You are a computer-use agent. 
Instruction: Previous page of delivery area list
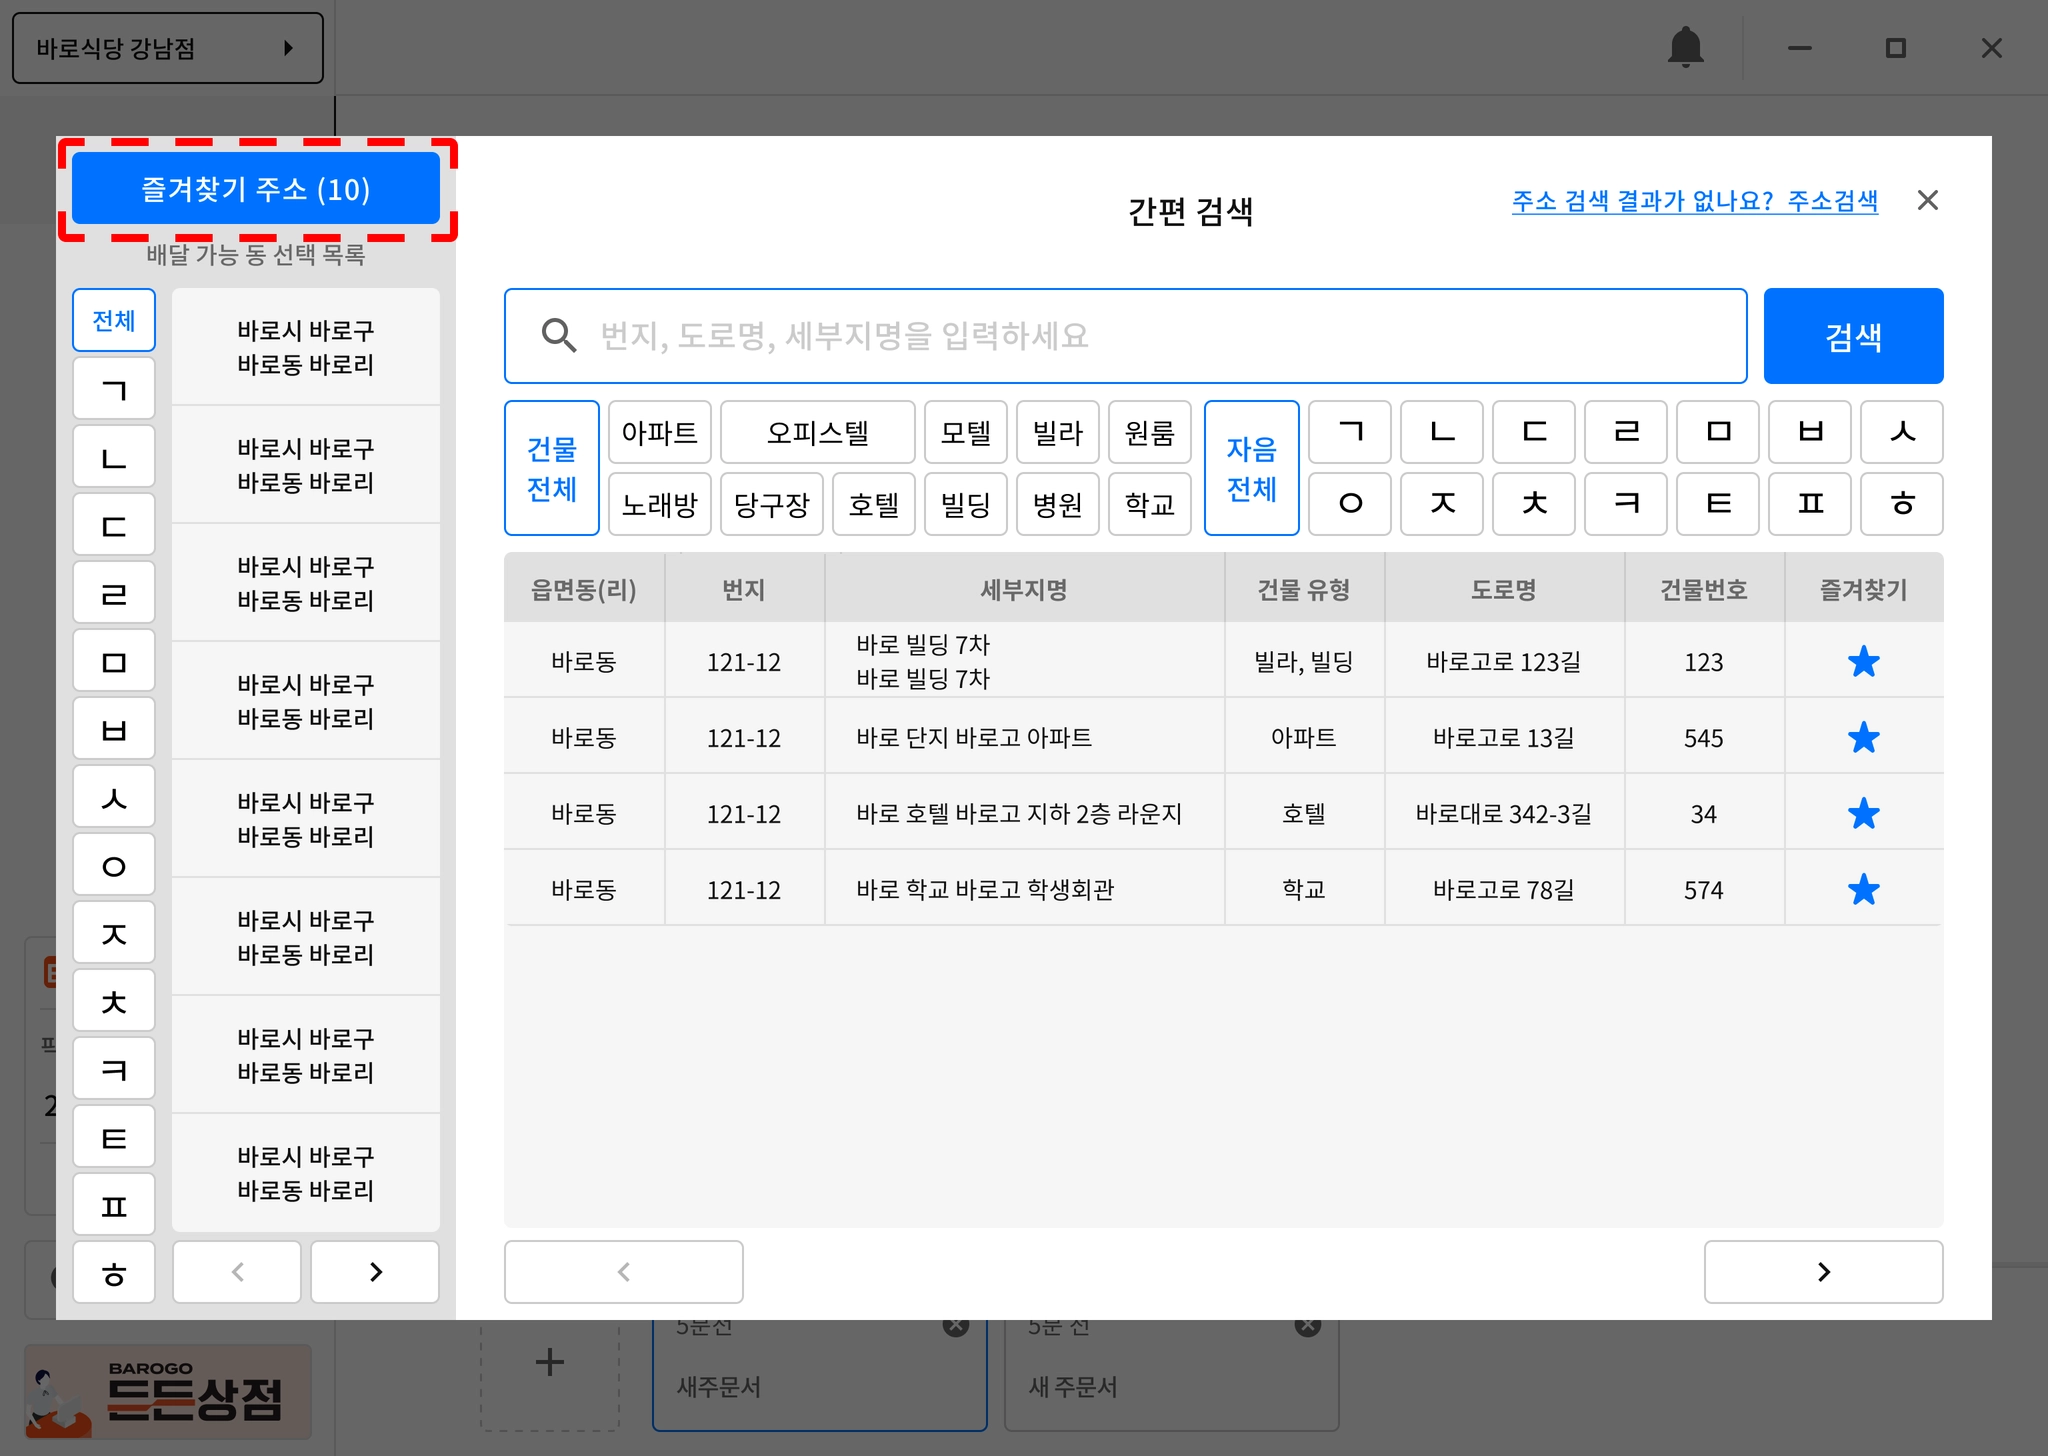click(x=237, y=1272)
